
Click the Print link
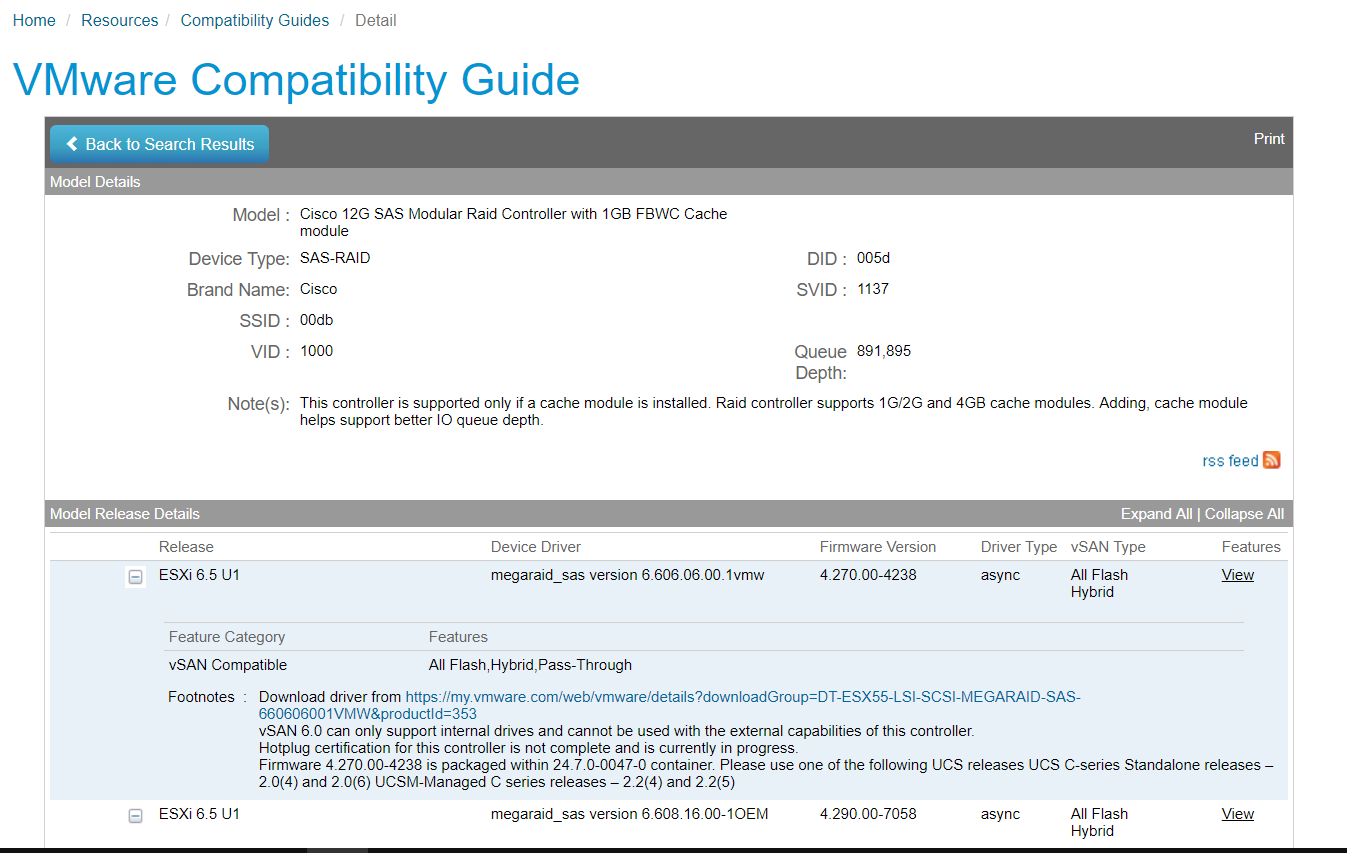(x=1269, y=139)
